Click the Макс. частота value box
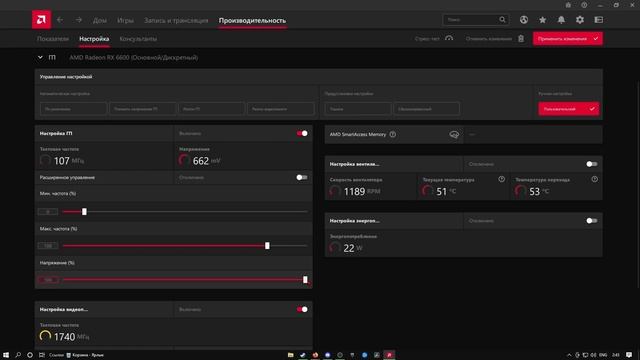Screen dimensions: 640x360 [48, 246]
